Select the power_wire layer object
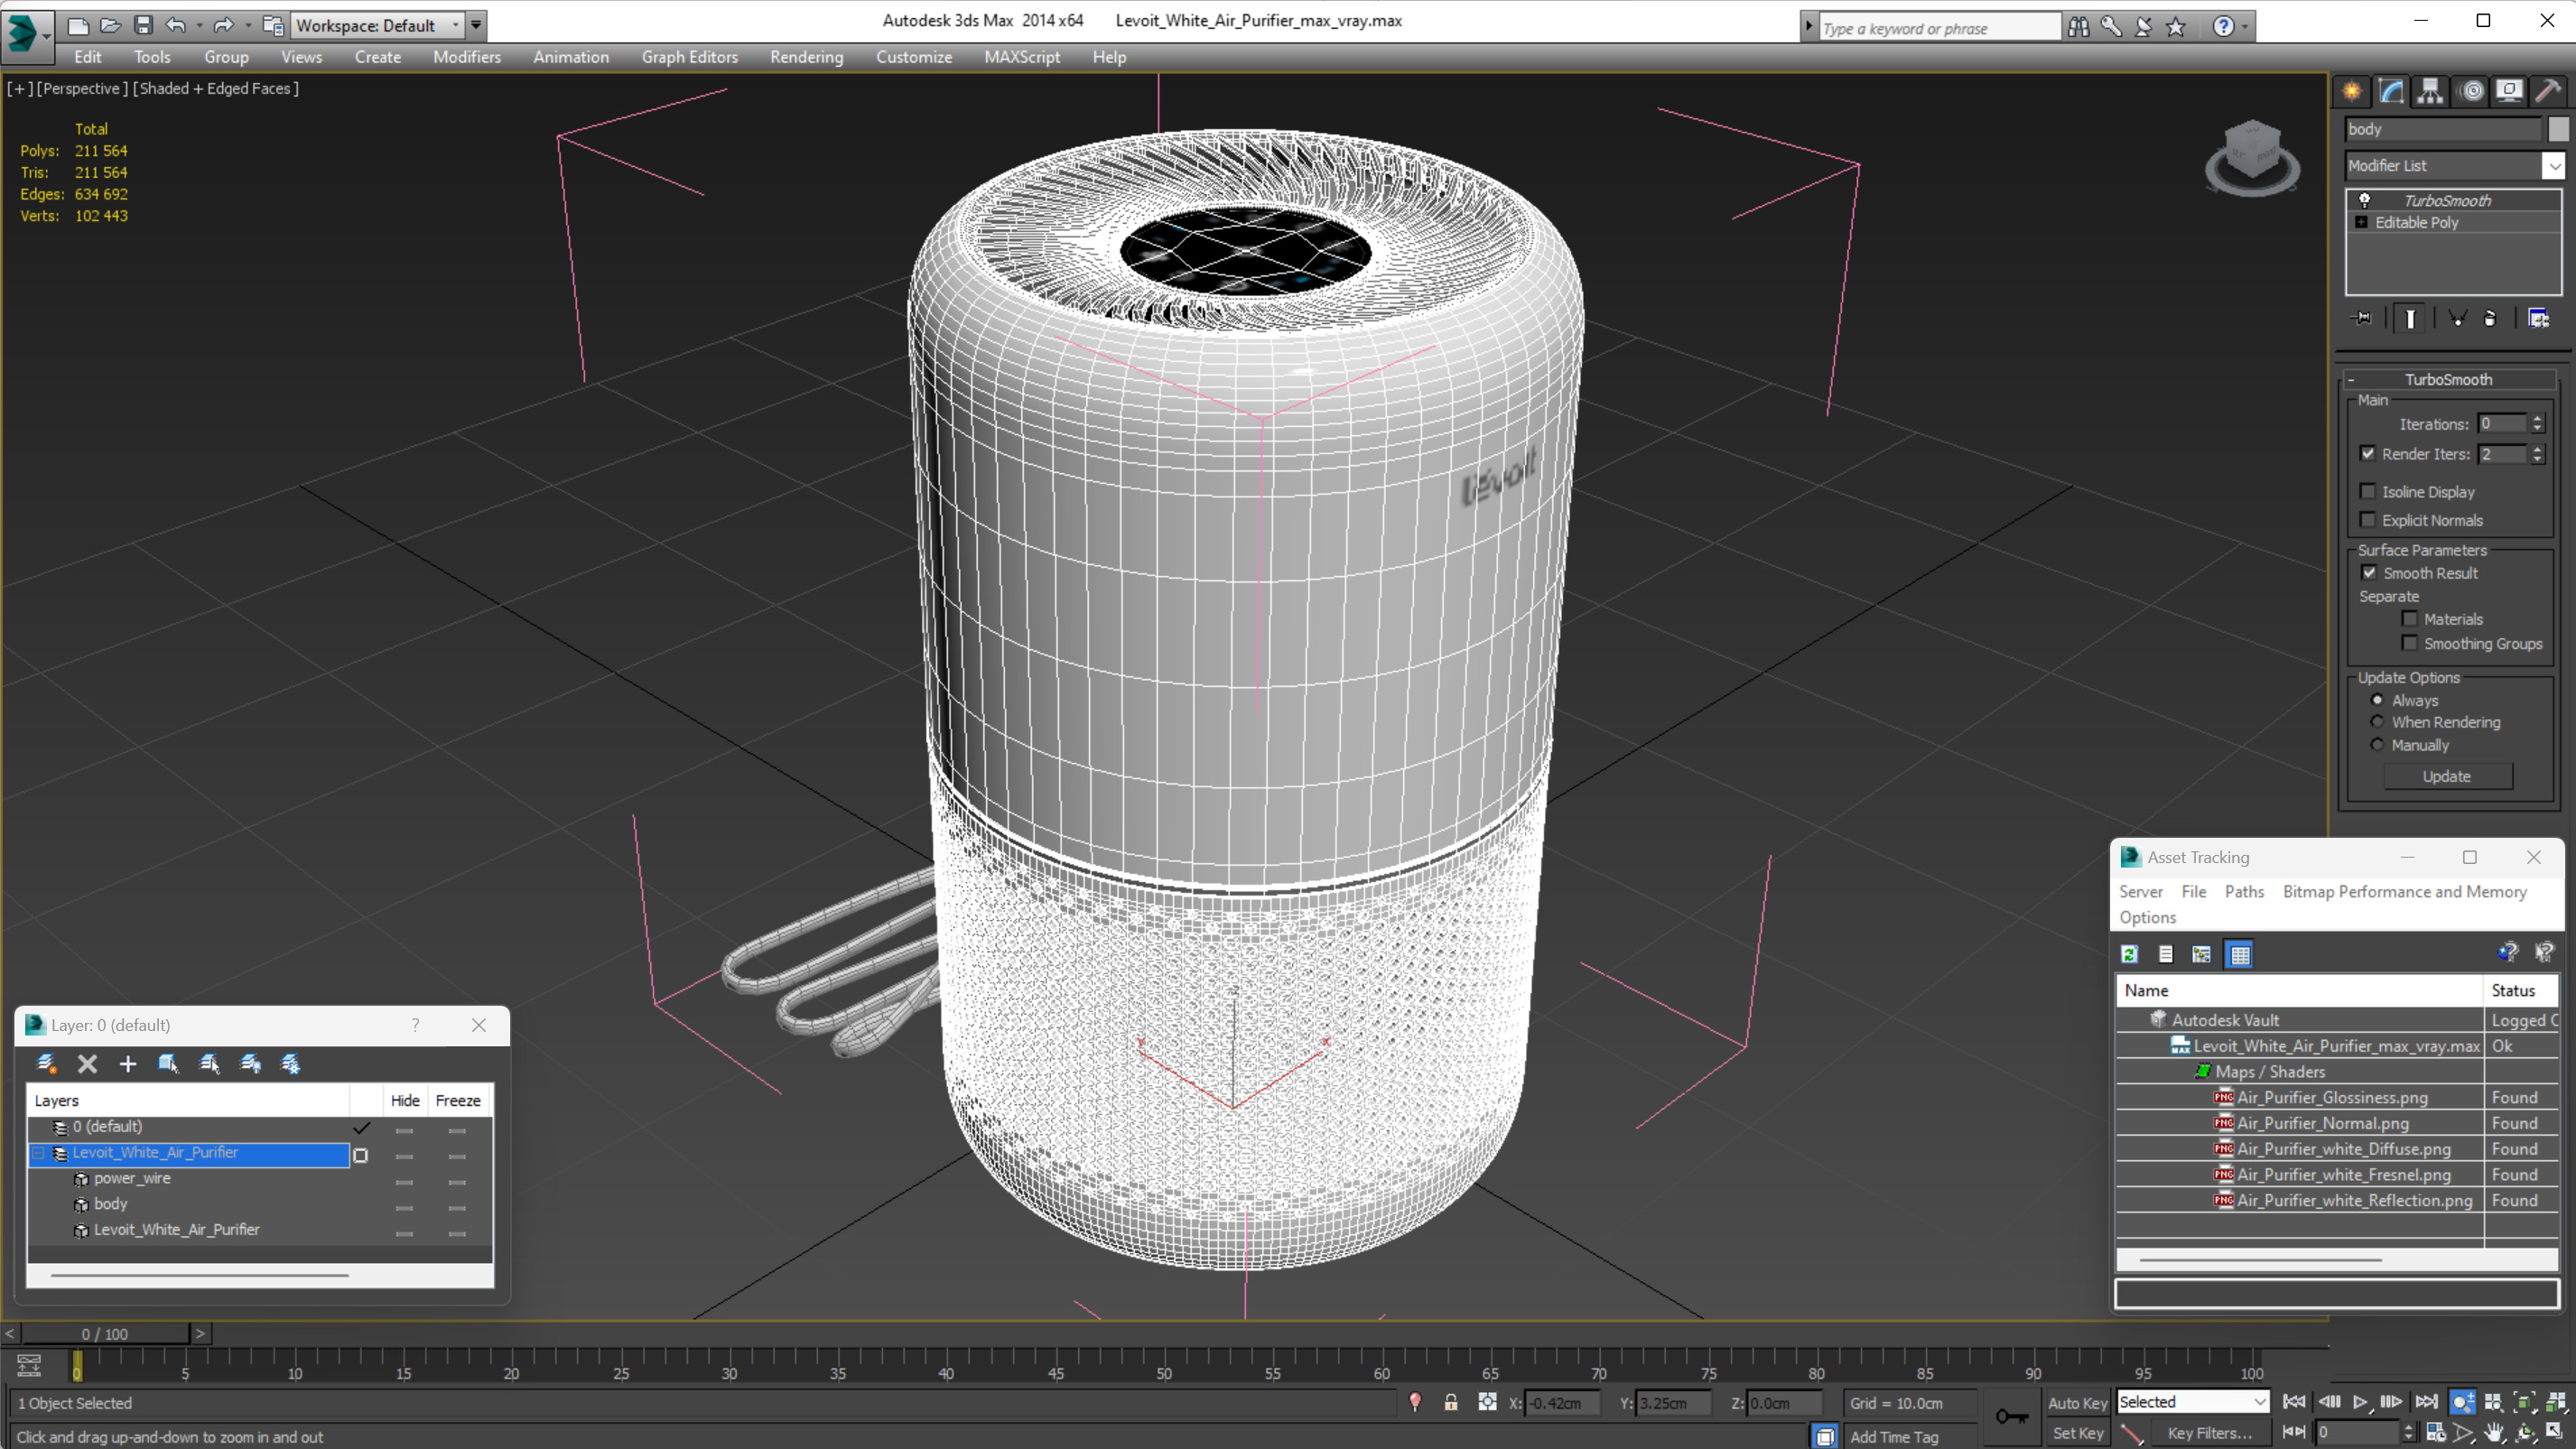Viewport: 2576px width, 1449px height. coord(132,1178)
